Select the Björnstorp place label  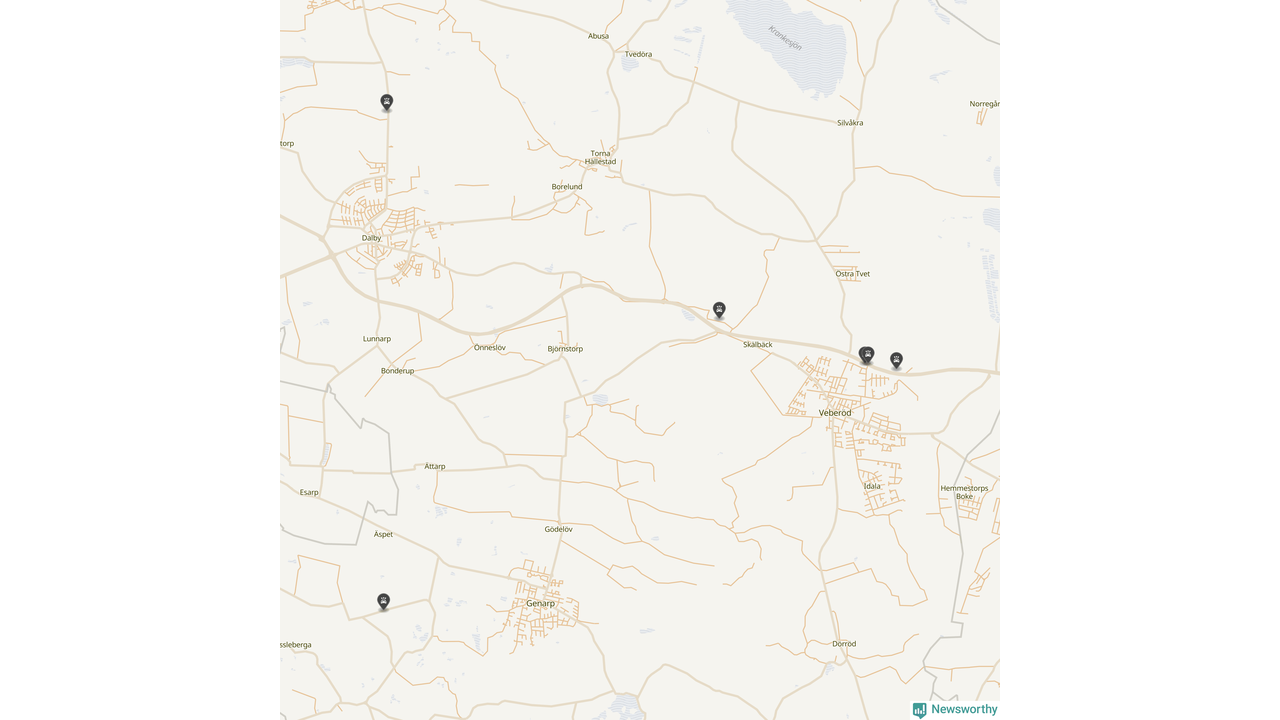565,349
